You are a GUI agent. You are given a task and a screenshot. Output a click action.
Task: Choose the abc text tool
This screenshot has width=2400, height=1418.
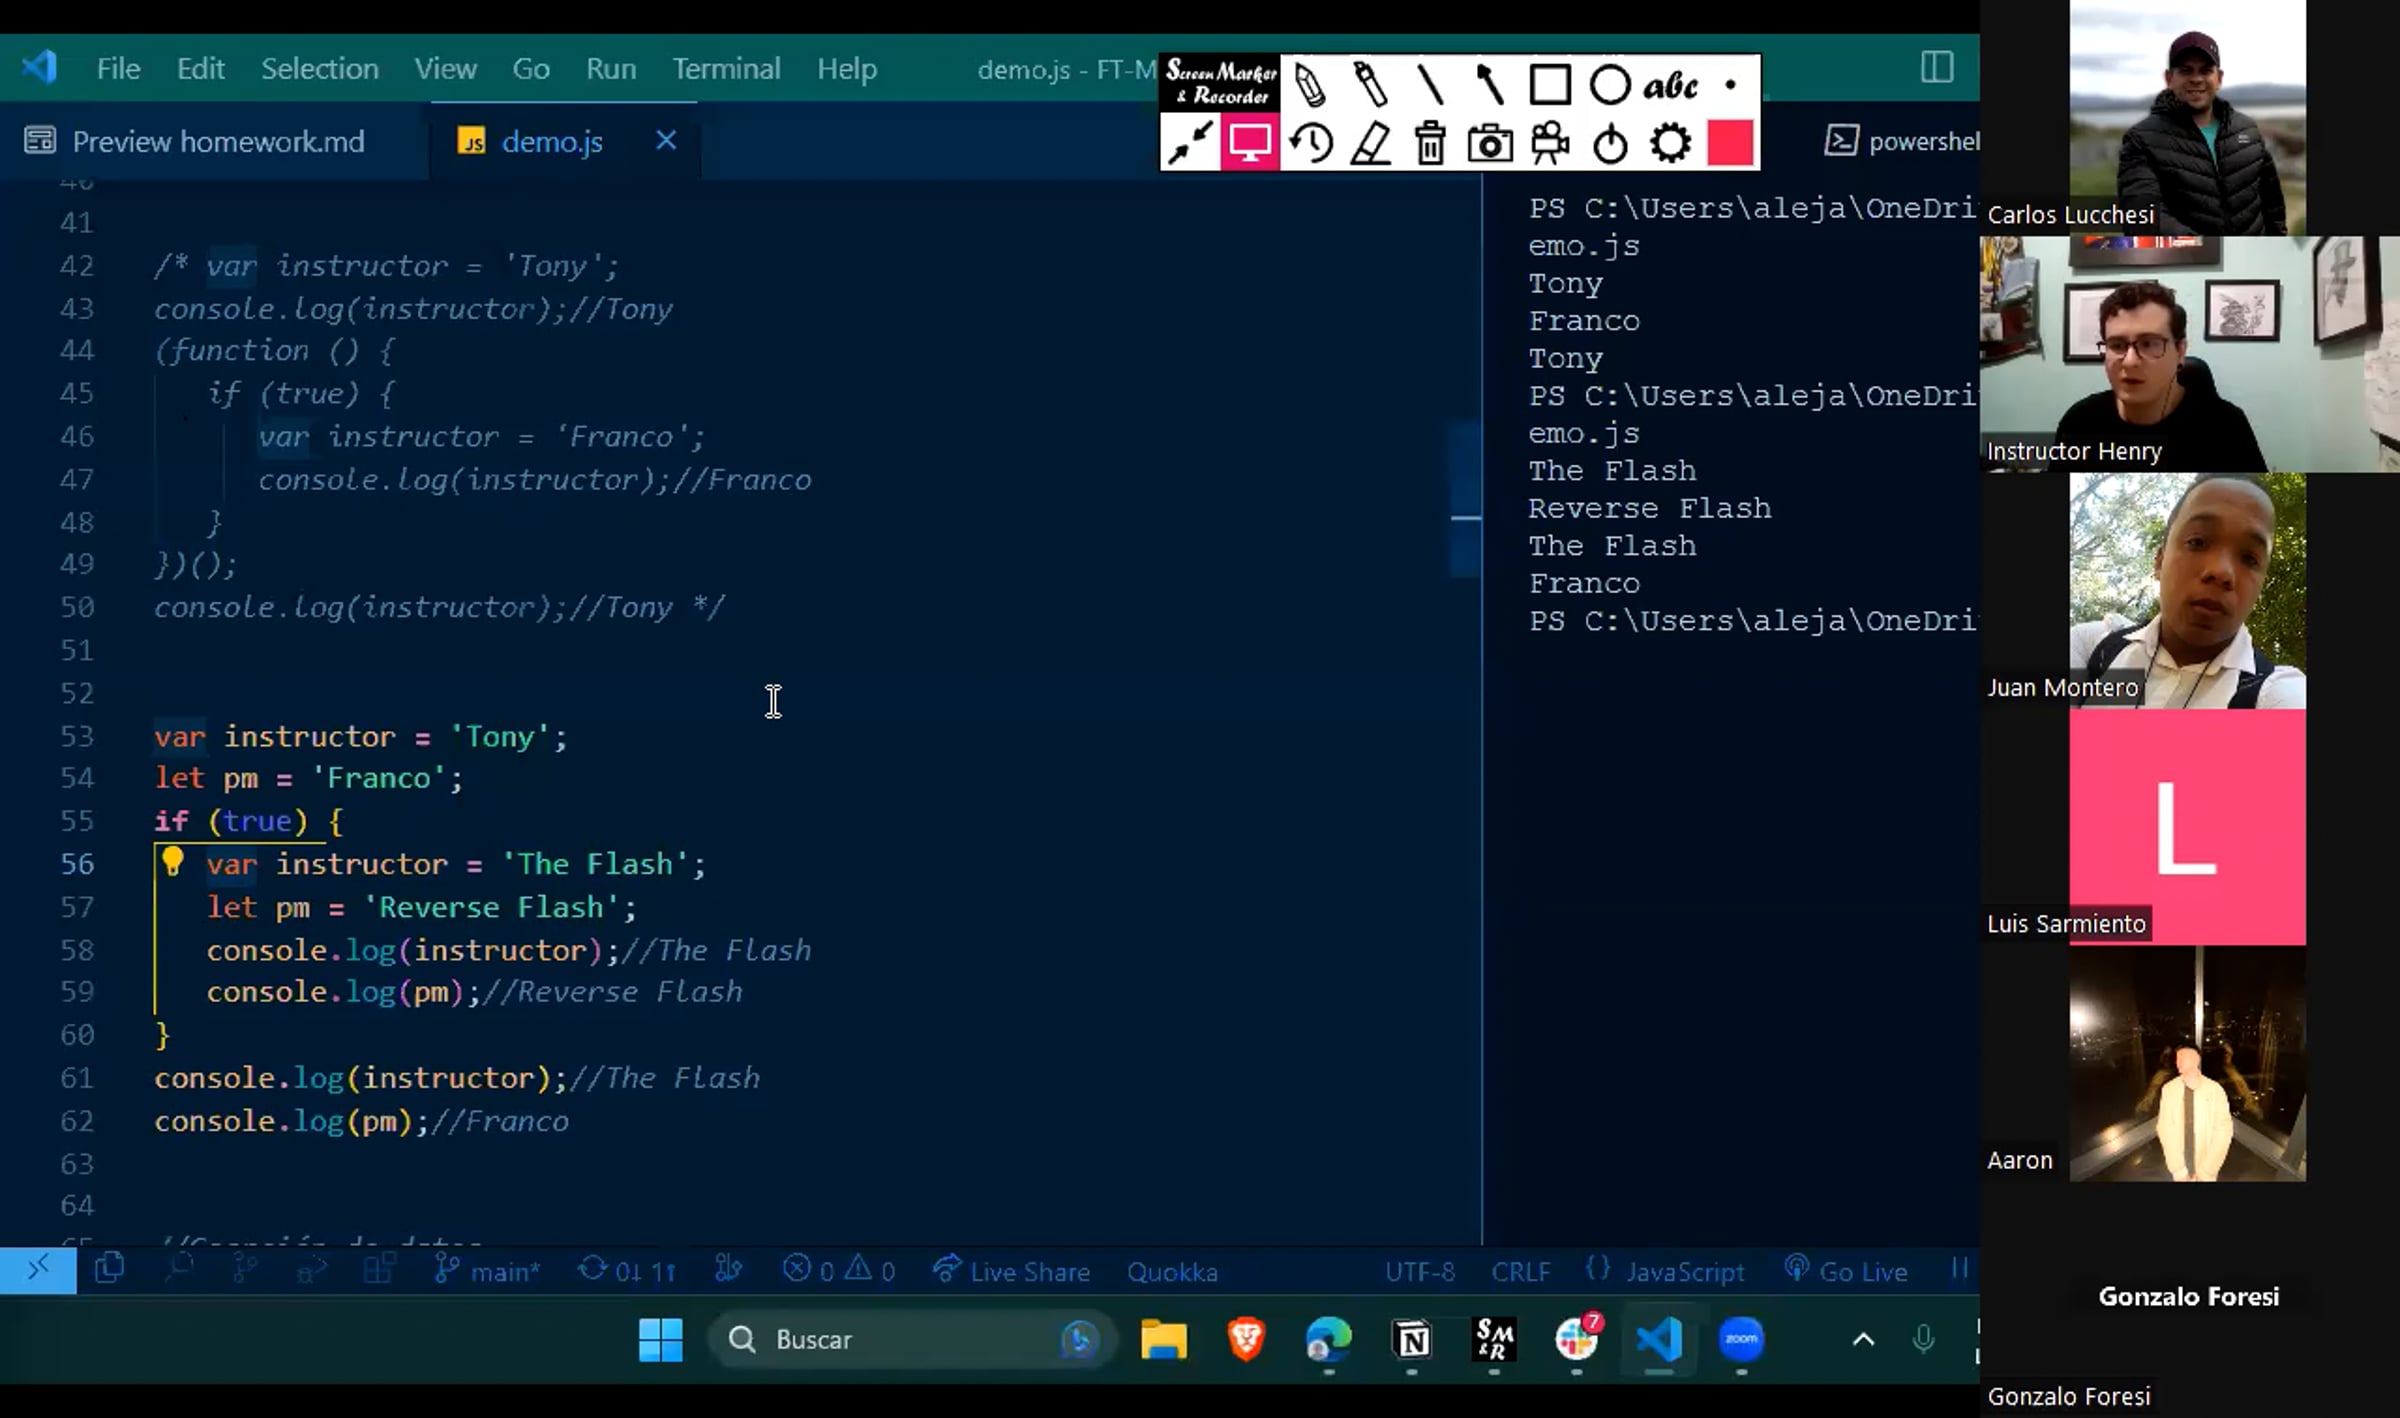1670,85
